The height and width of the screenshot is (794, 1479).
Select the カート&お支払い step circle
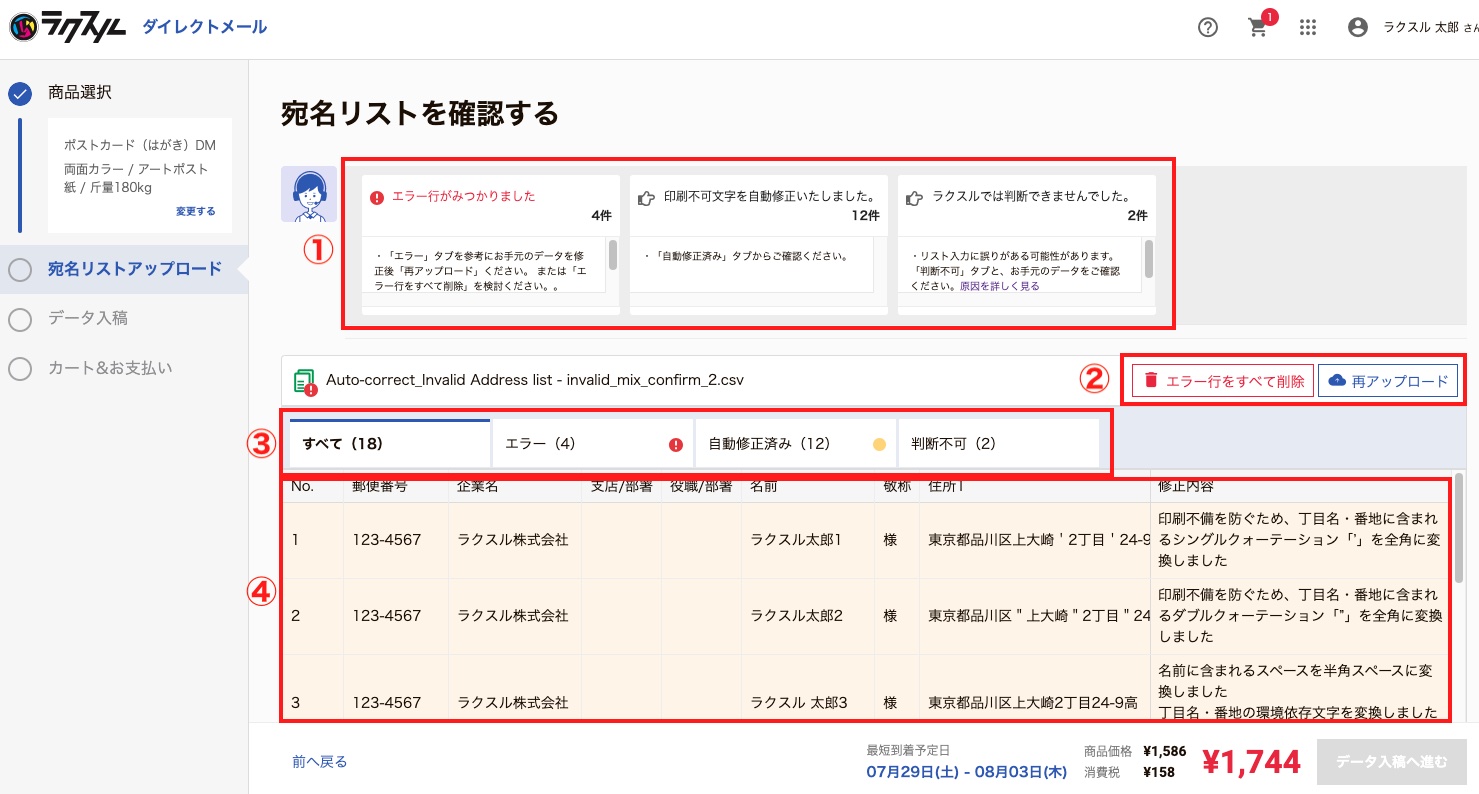[20, 369]
